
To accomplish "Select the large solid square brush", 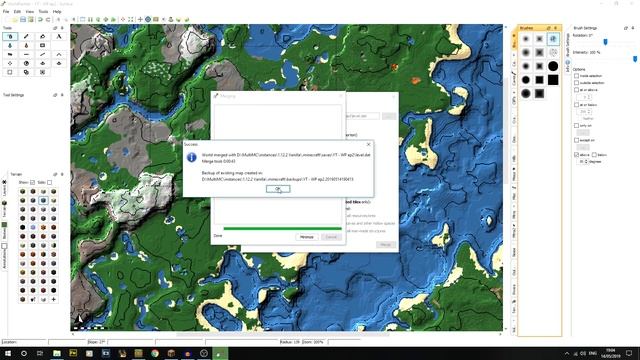I will tap(553, 80).
